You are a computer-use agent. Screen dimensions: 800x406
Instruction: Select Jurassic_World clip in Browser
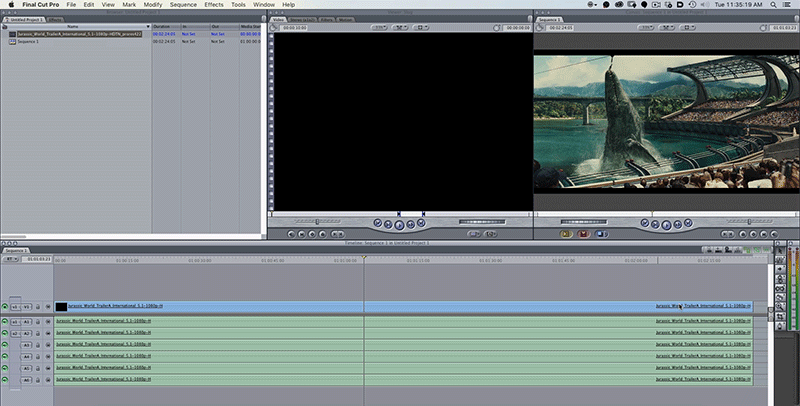(x=79, y=34)
